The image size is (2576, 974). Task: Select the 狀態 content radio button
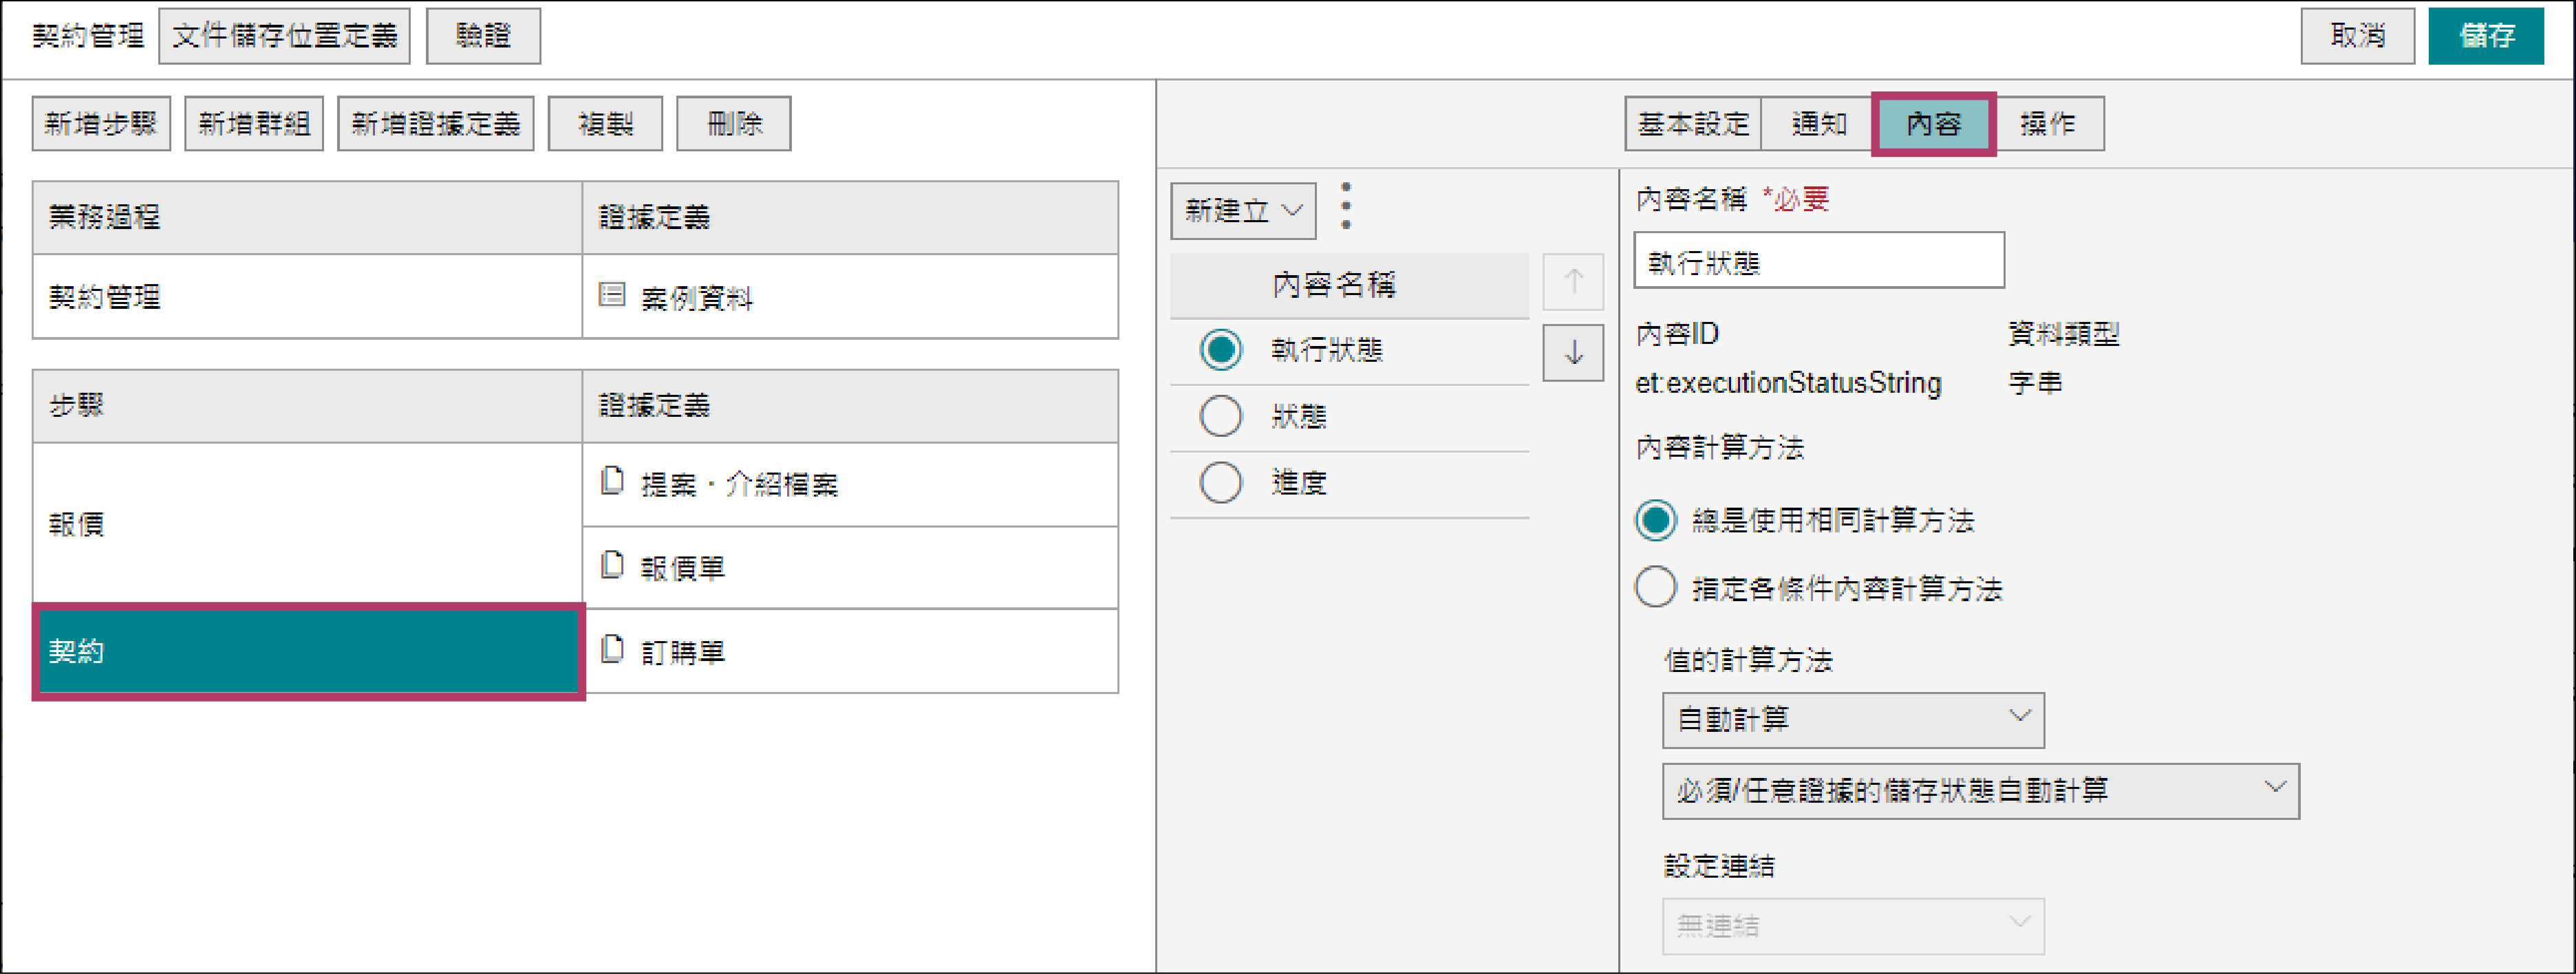(x=1220, y=416)
